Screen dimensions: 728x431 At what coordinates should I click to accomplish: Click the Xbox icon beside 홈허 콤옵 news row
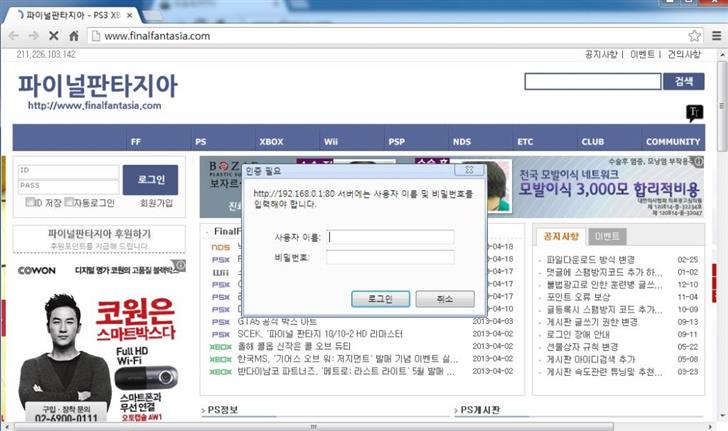(x=221, y=346)
